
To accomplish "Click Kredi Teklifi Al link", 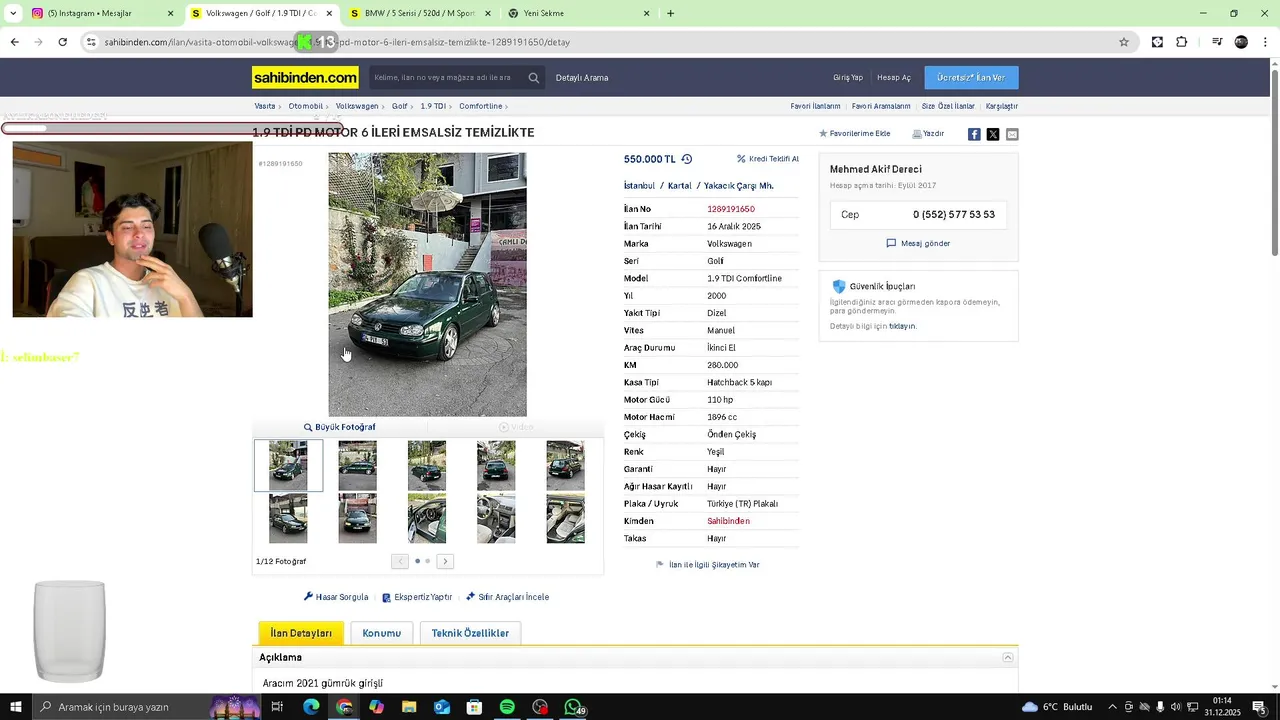I will click(768, 159).
